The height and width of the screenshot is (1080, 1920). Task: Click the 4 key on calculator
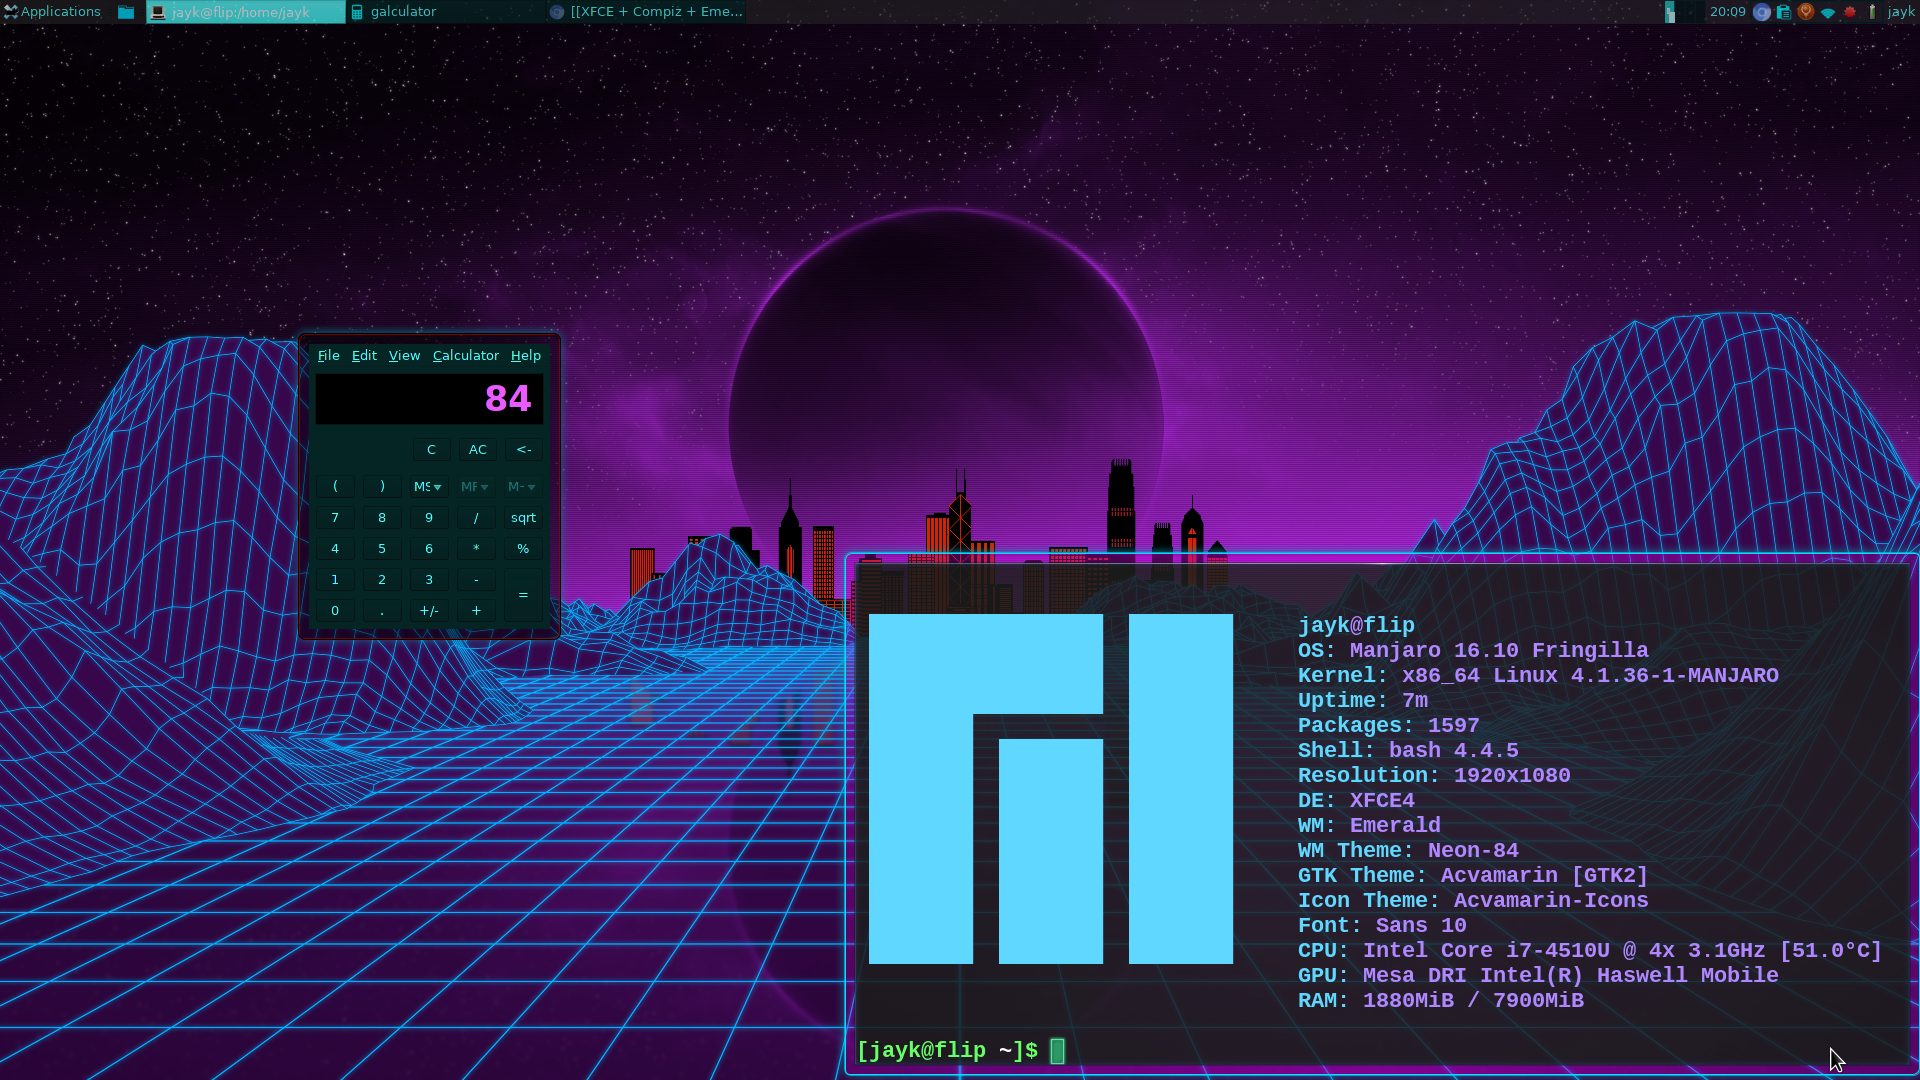(335, 548)
